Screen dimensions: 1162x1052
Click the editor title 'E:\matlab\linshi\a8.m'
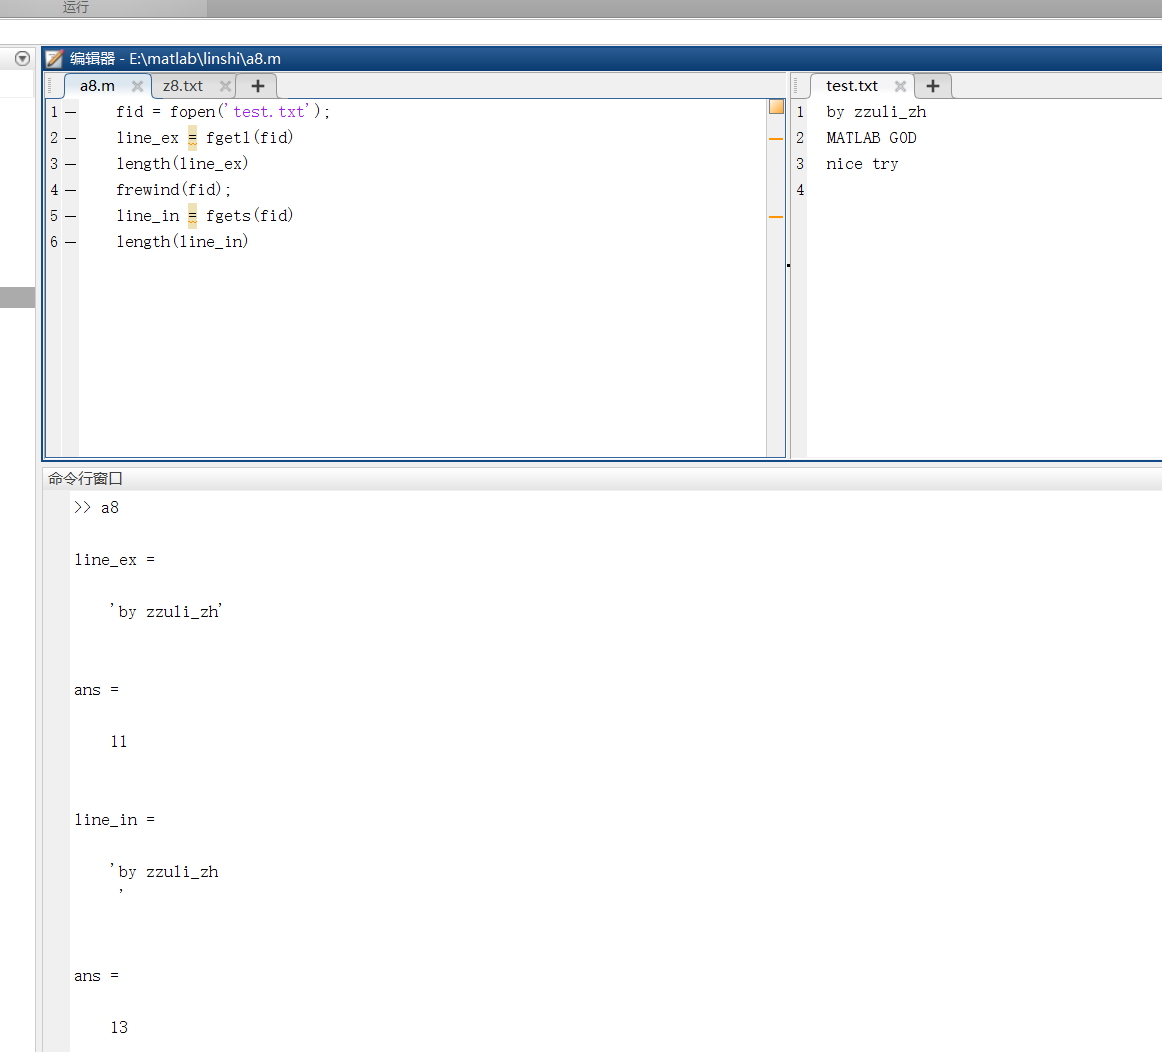pyautogui.click(x=205, y=59)
